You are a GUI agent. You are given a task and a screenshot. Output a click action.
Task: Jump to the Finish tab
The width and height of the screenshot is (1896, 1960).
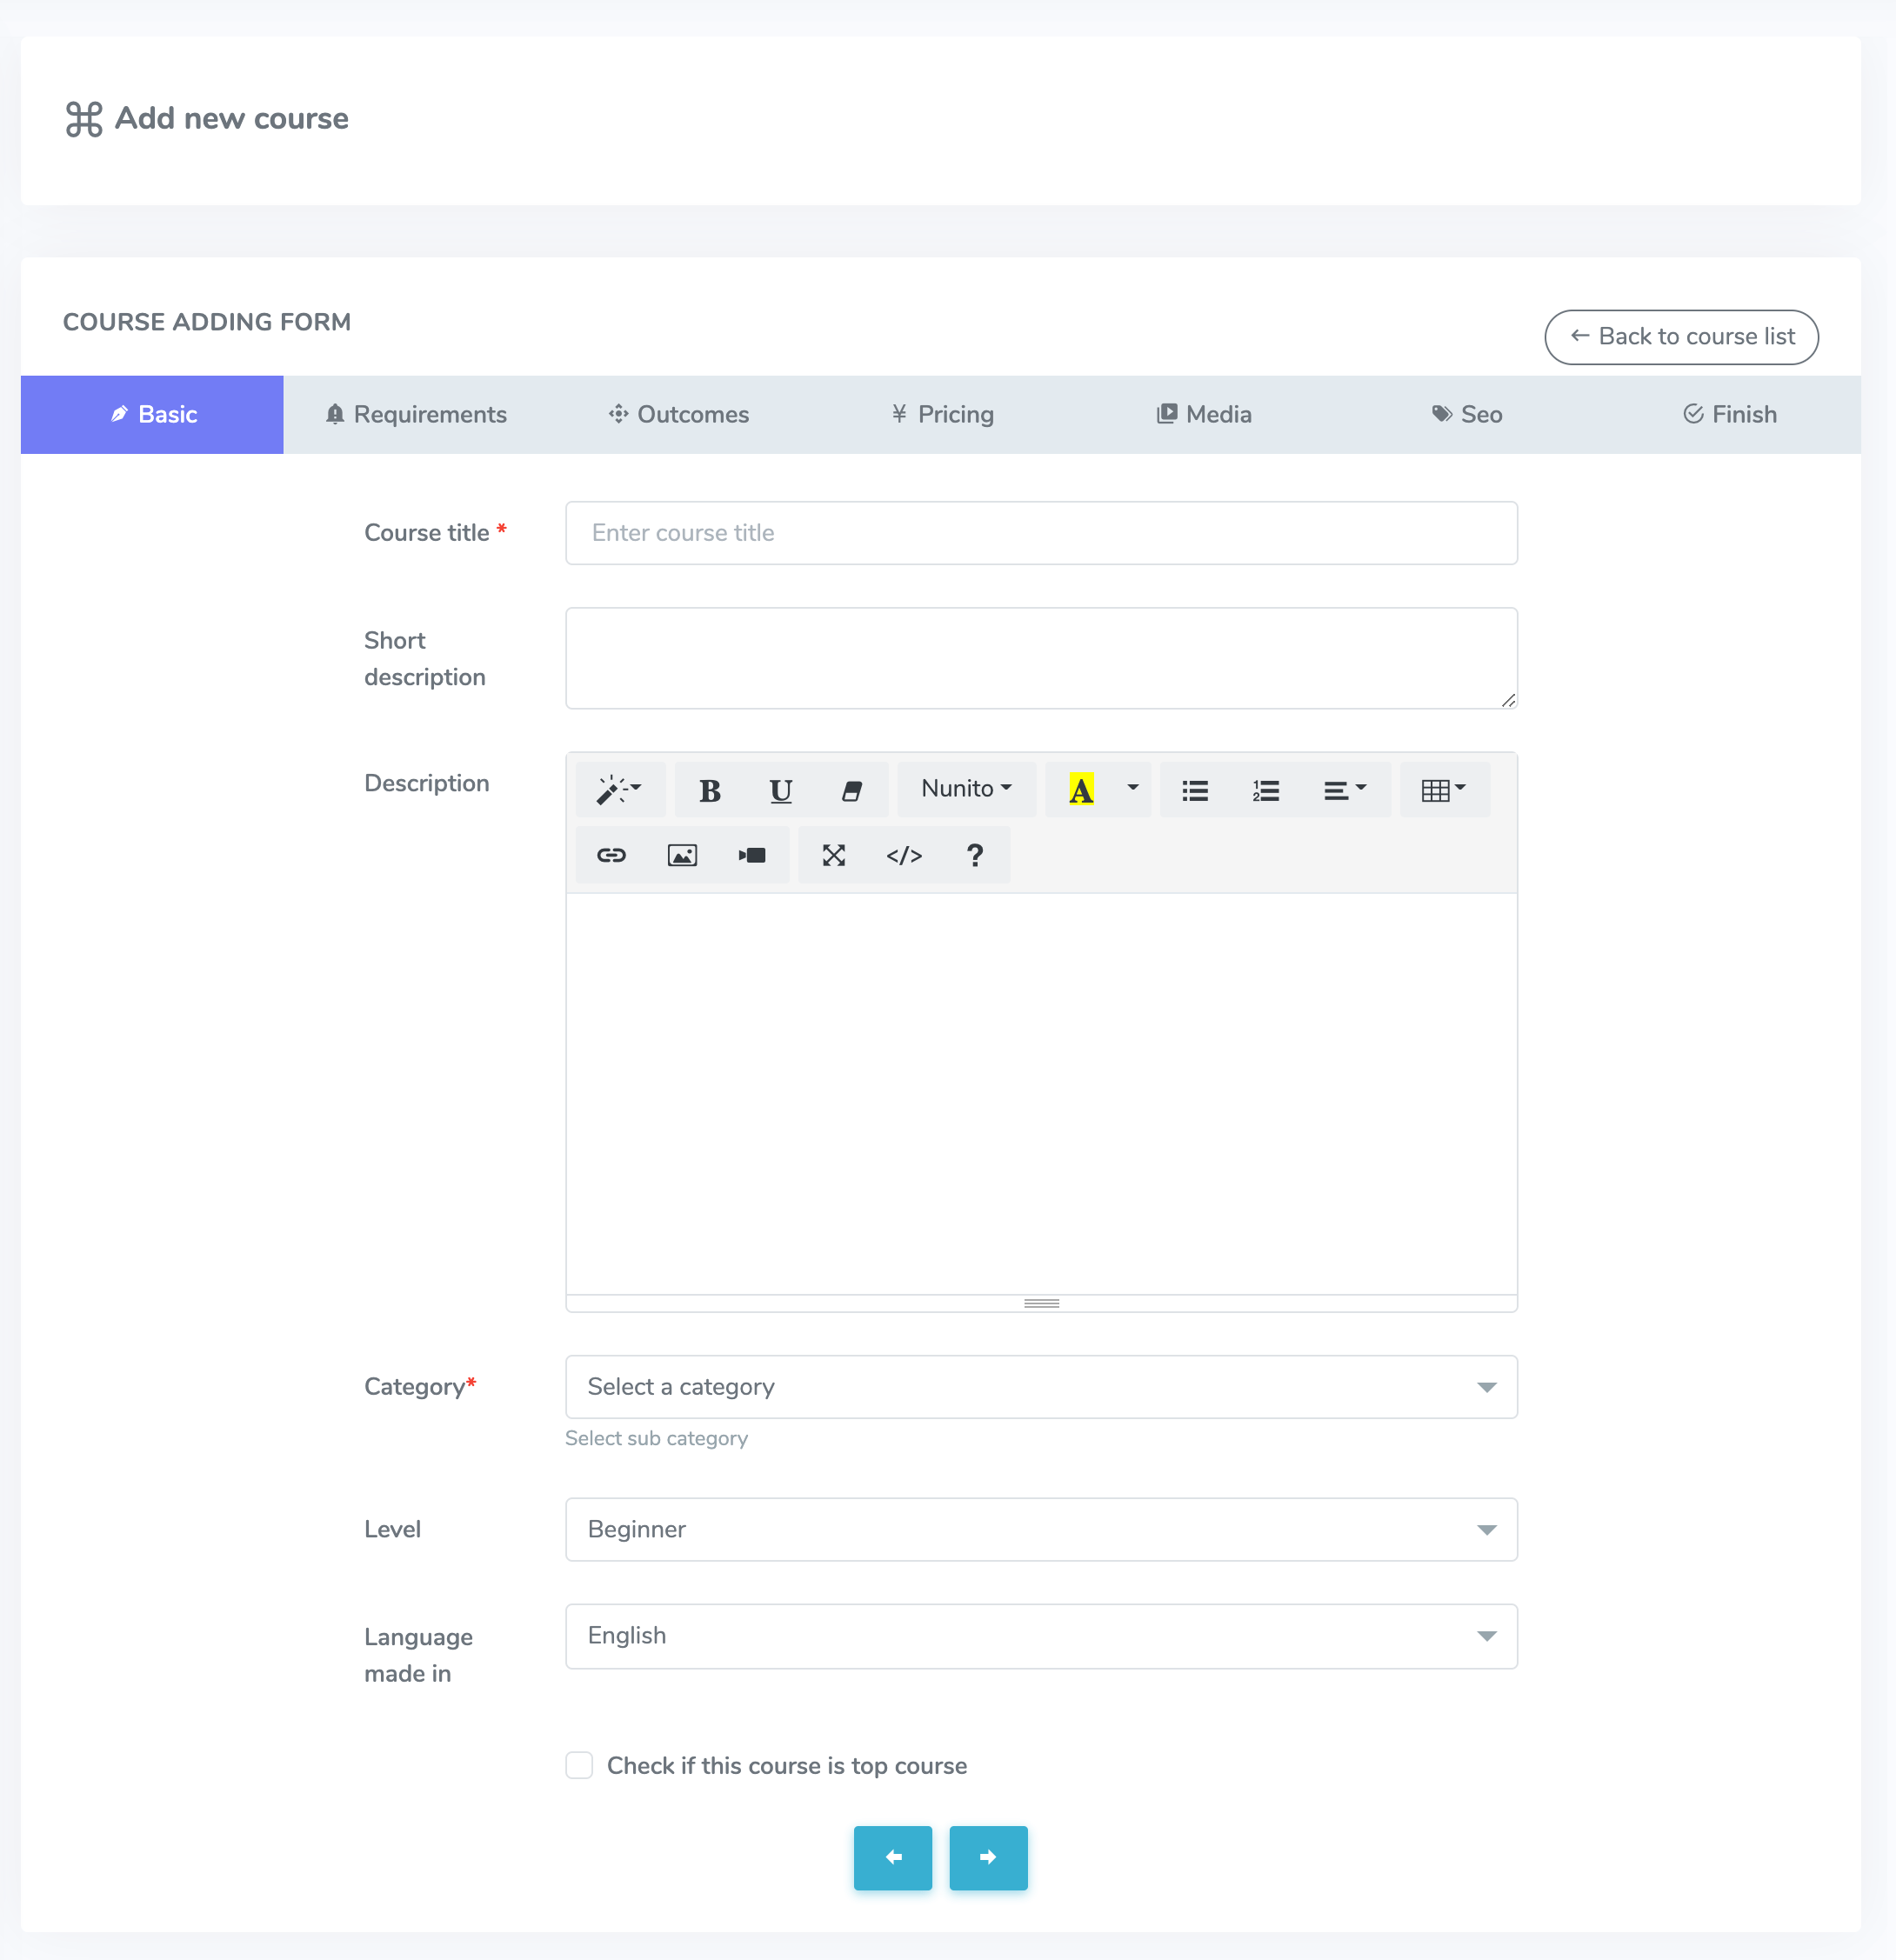pos(1730,415)
